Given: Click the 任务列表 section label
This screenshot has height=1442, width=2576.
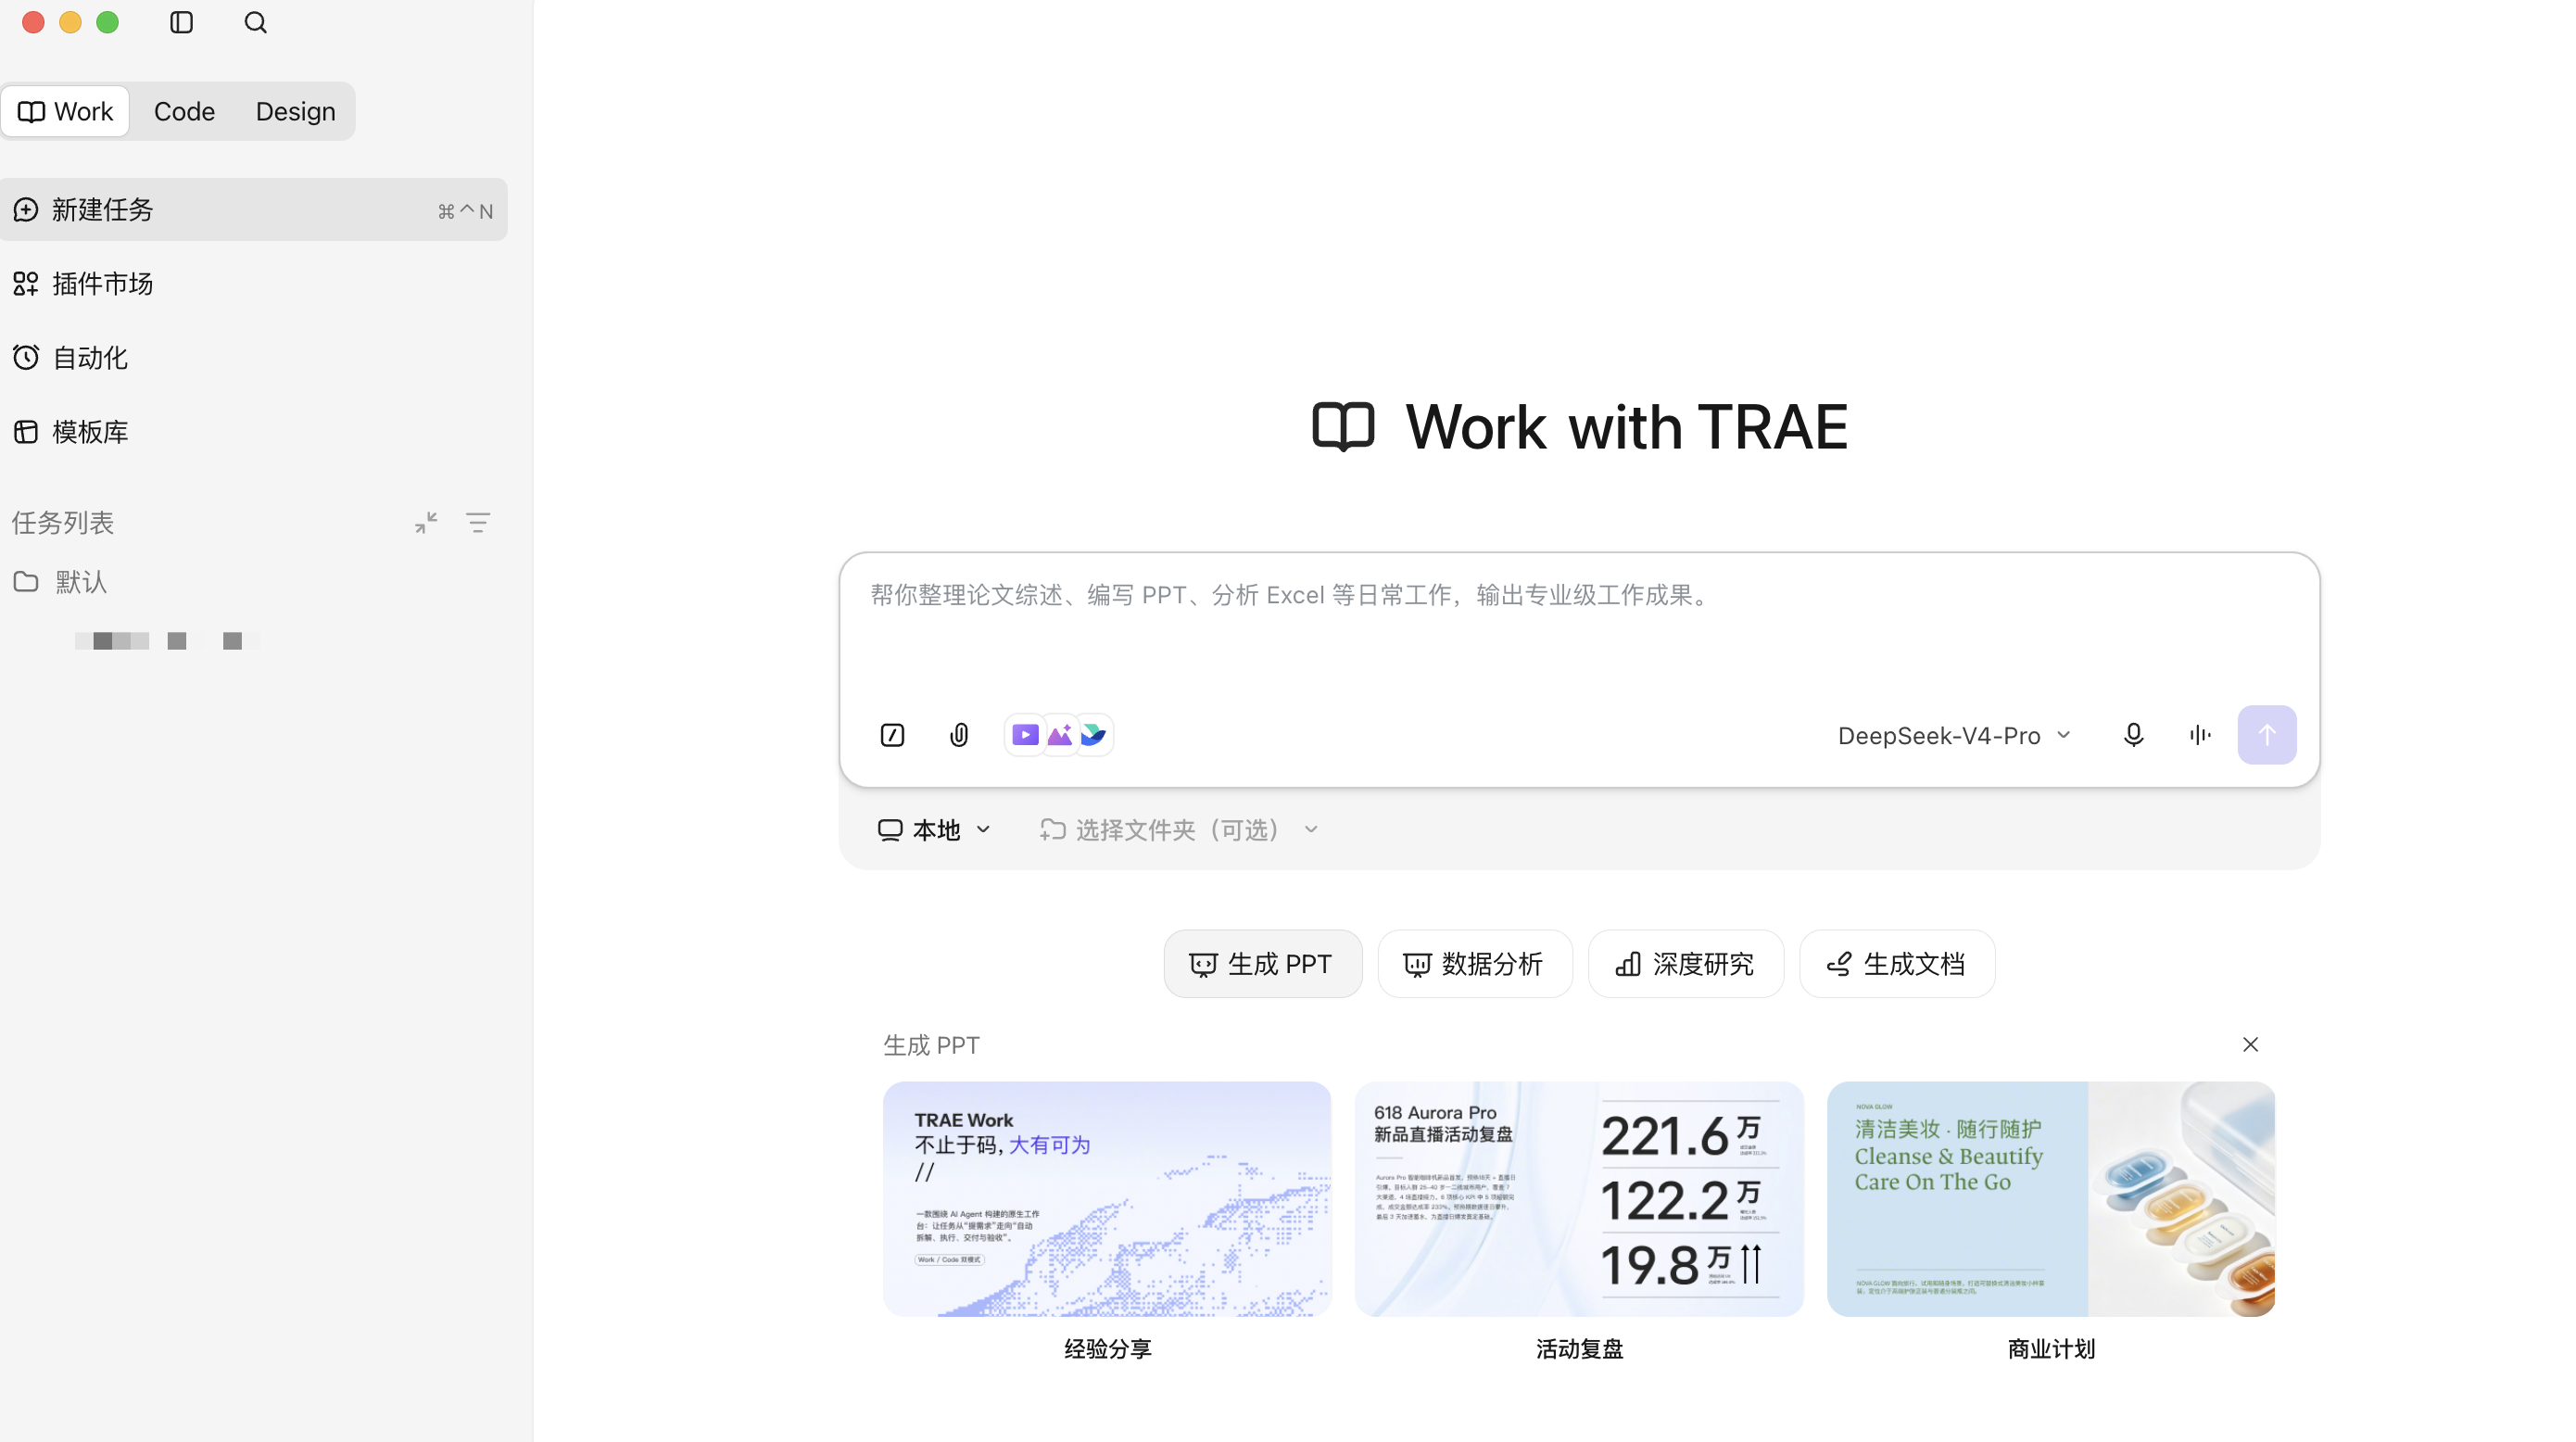Looking at the screenshot, I should pyautogui.click(x=63, y=522).
